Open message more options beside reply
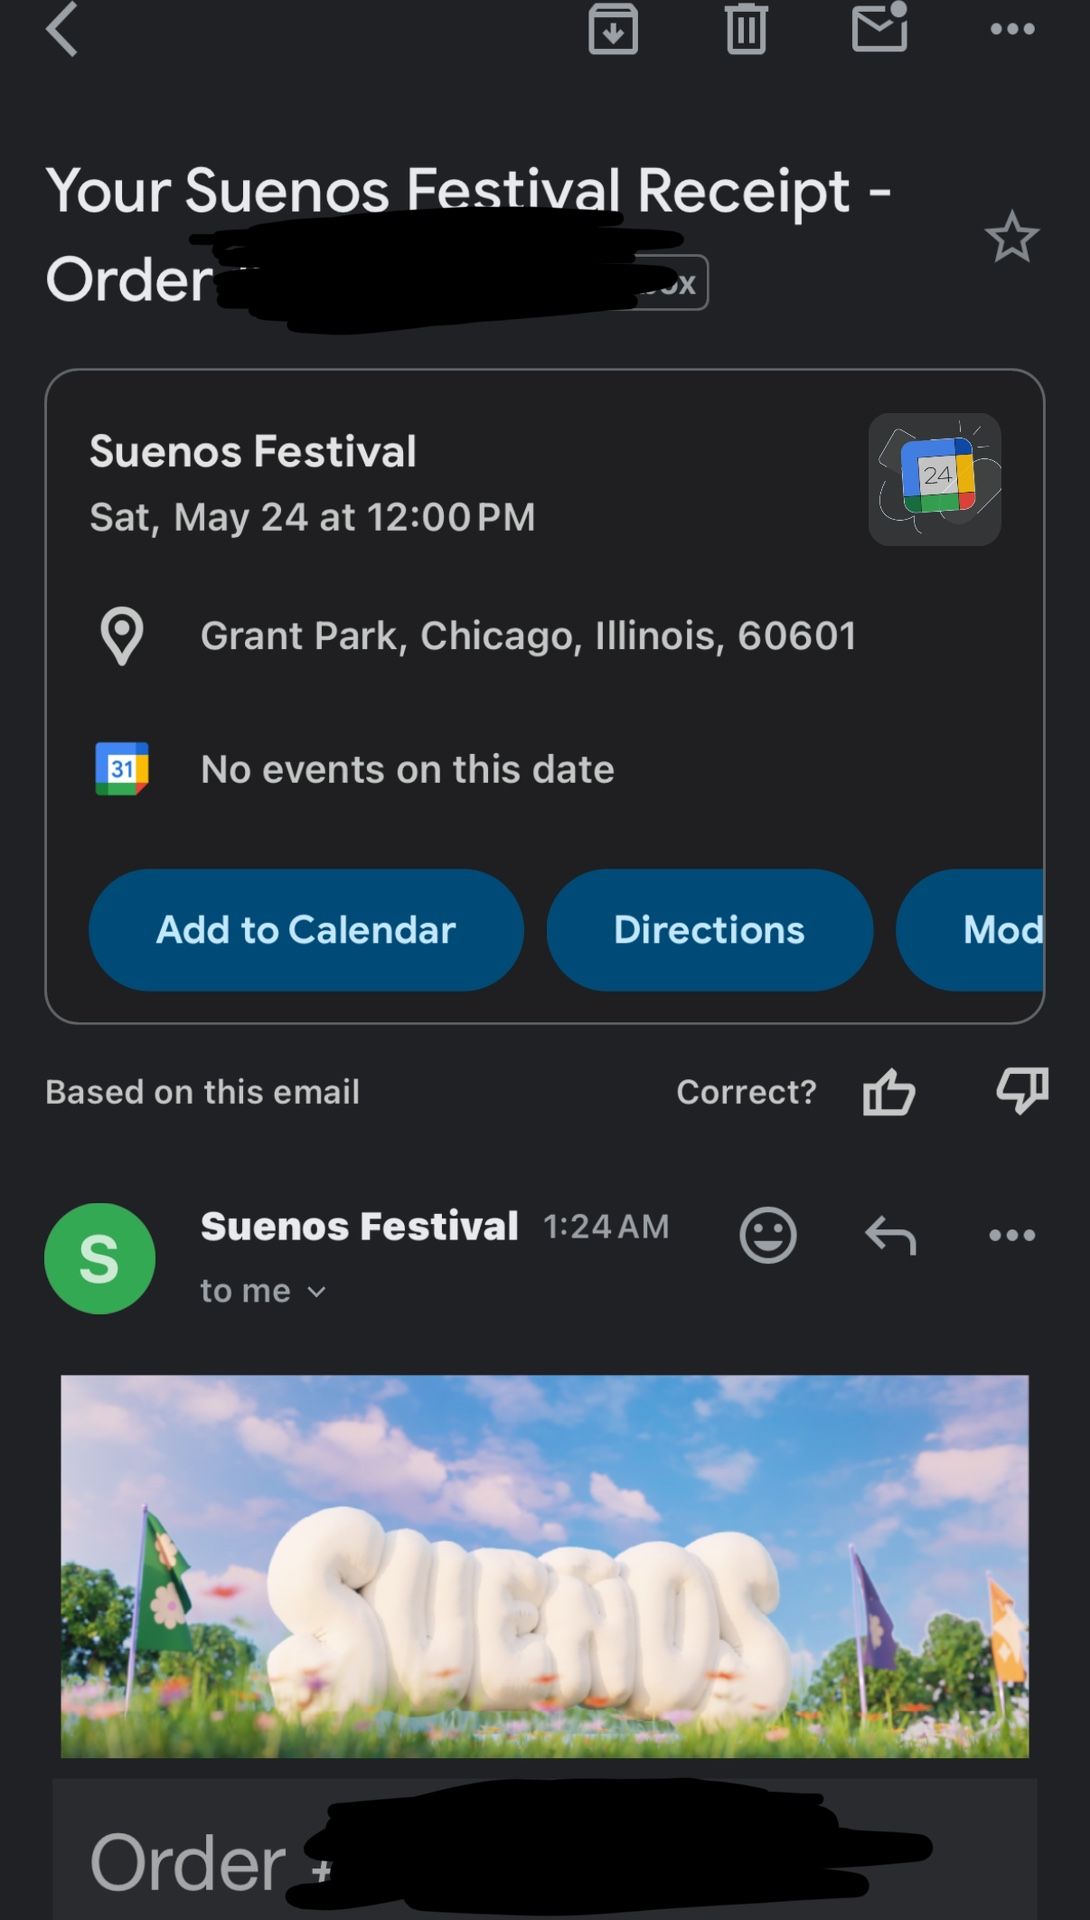1090x1920 pixels. coord(1012,1235)
